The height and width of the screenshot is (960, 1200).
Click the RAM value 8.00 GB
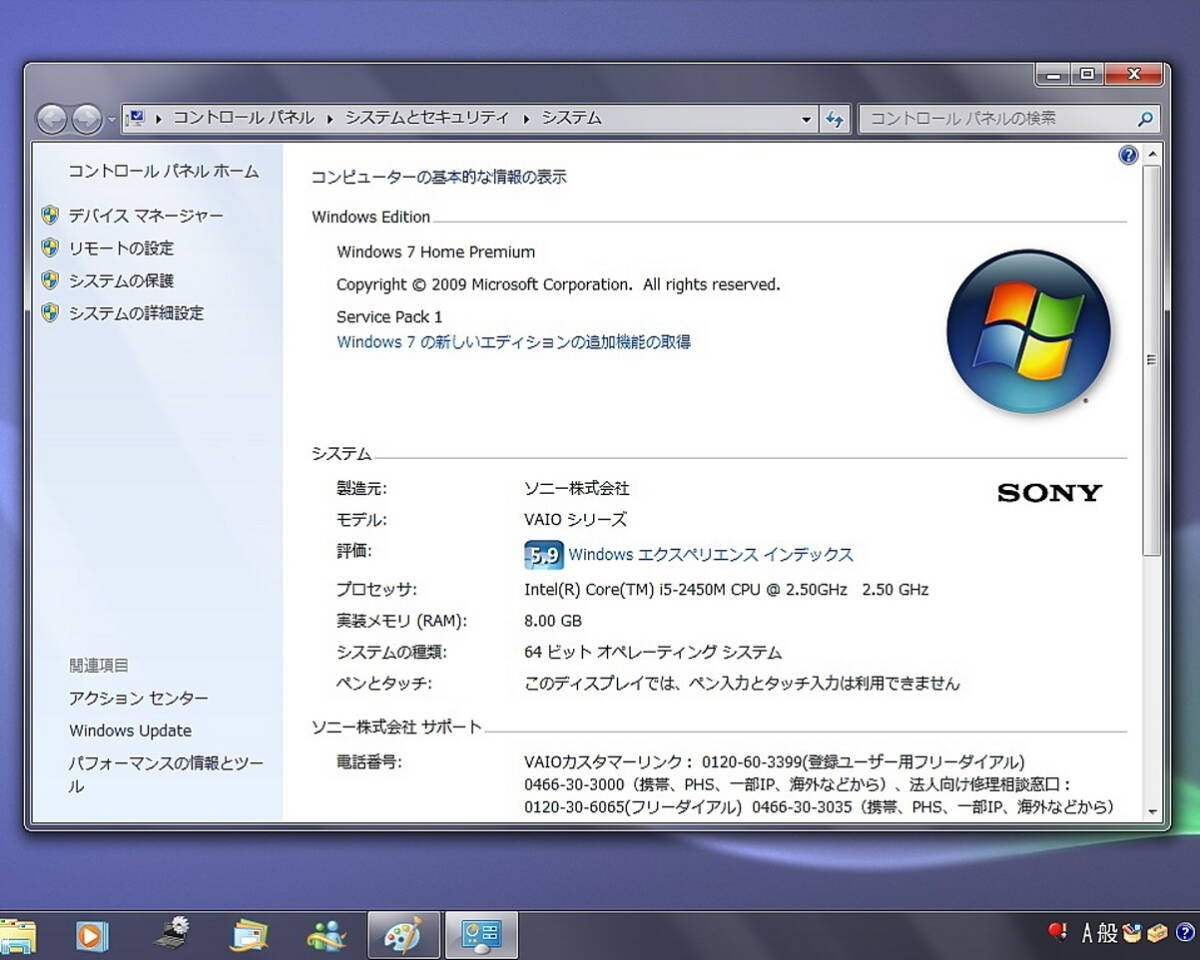[553, 621]
